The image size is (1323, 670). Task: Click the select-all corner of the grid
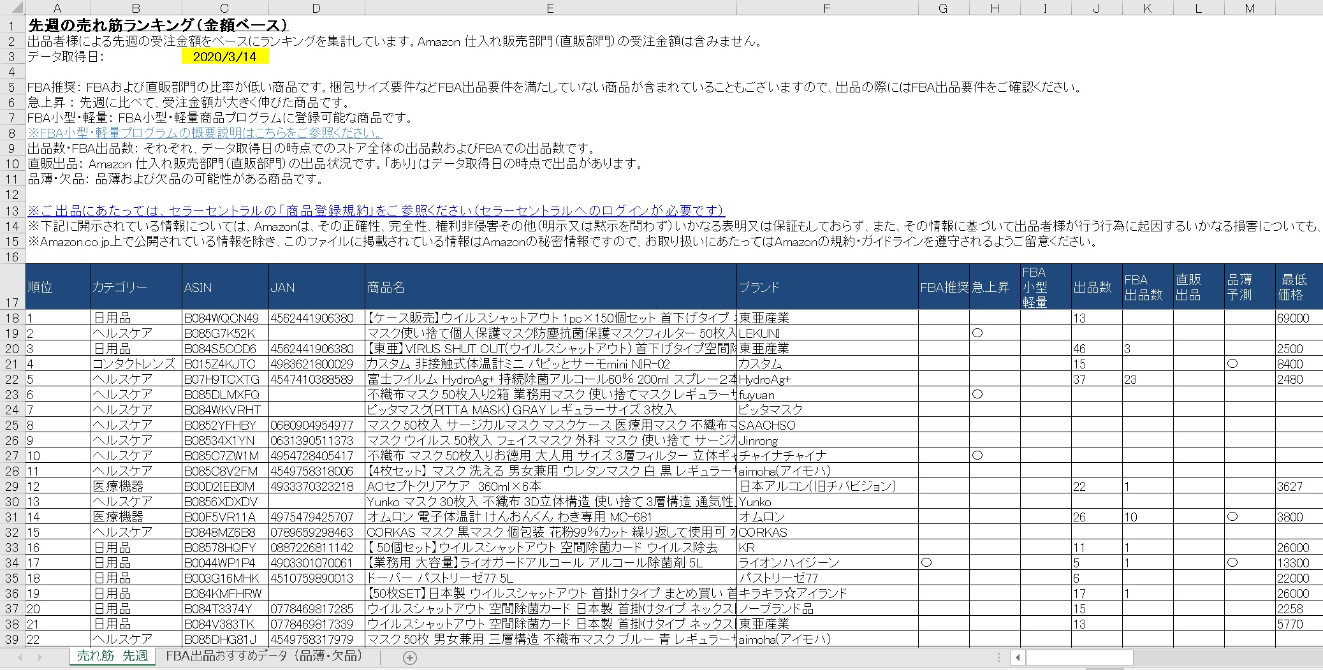click(x=13, y=8)
